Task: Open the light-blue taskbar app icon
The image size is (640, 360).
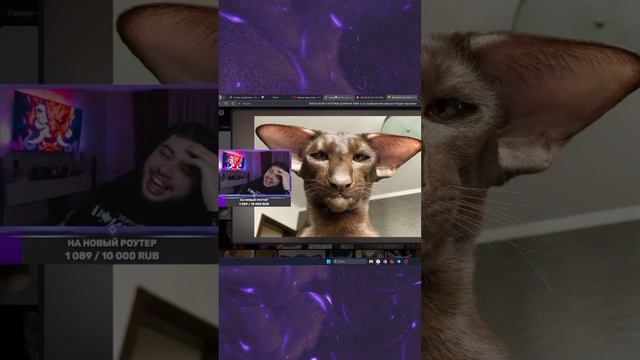Action: 399,262
